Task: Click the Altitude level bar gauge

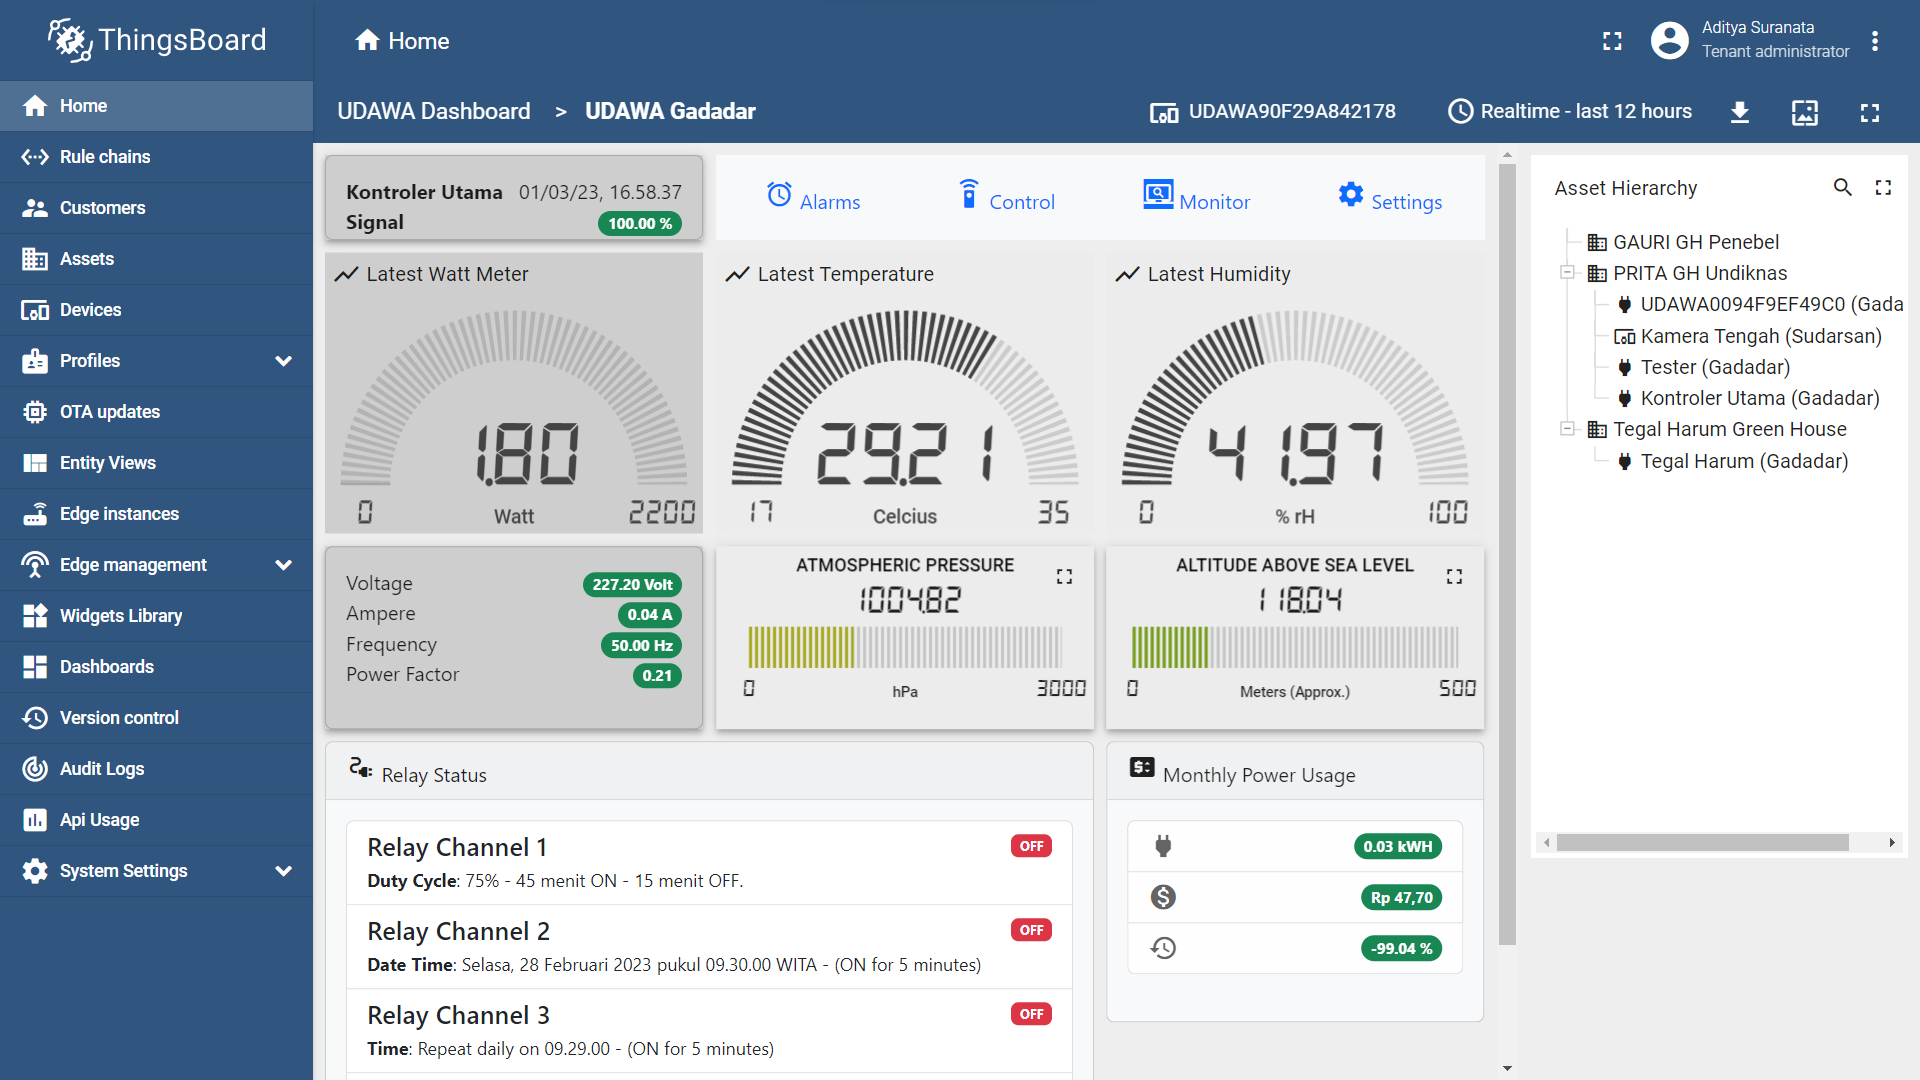Action: tap(1295, 647)
